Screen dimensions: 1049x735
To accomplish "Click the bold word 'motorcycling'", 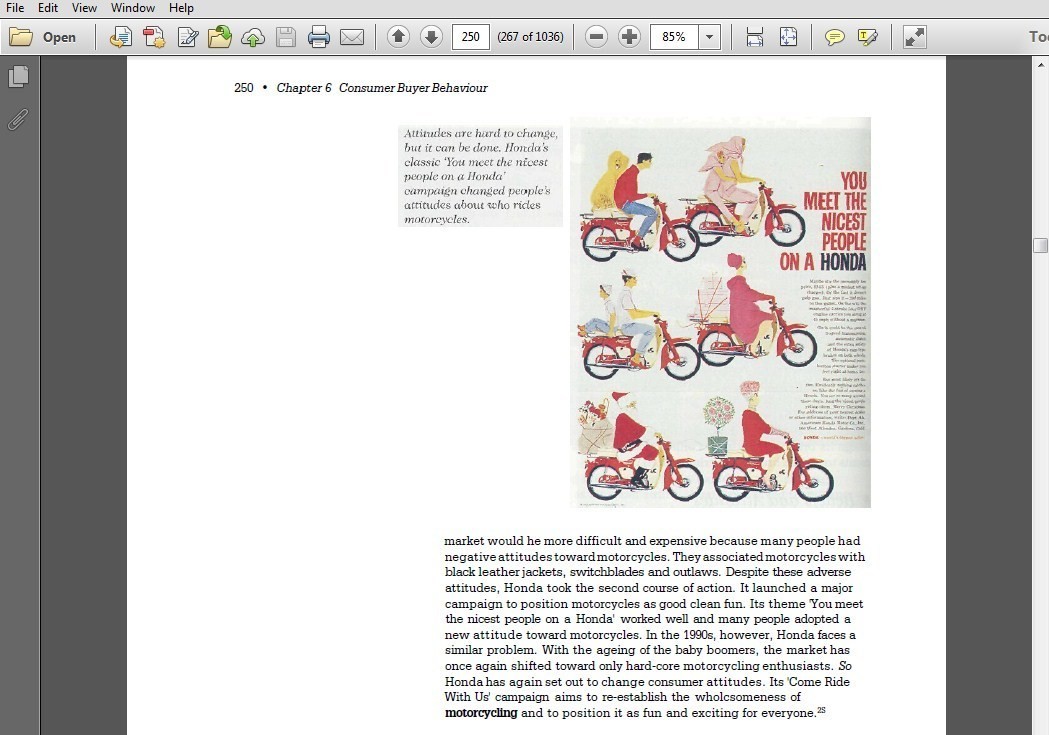I will pyautogui.click(x=481, y=713).
